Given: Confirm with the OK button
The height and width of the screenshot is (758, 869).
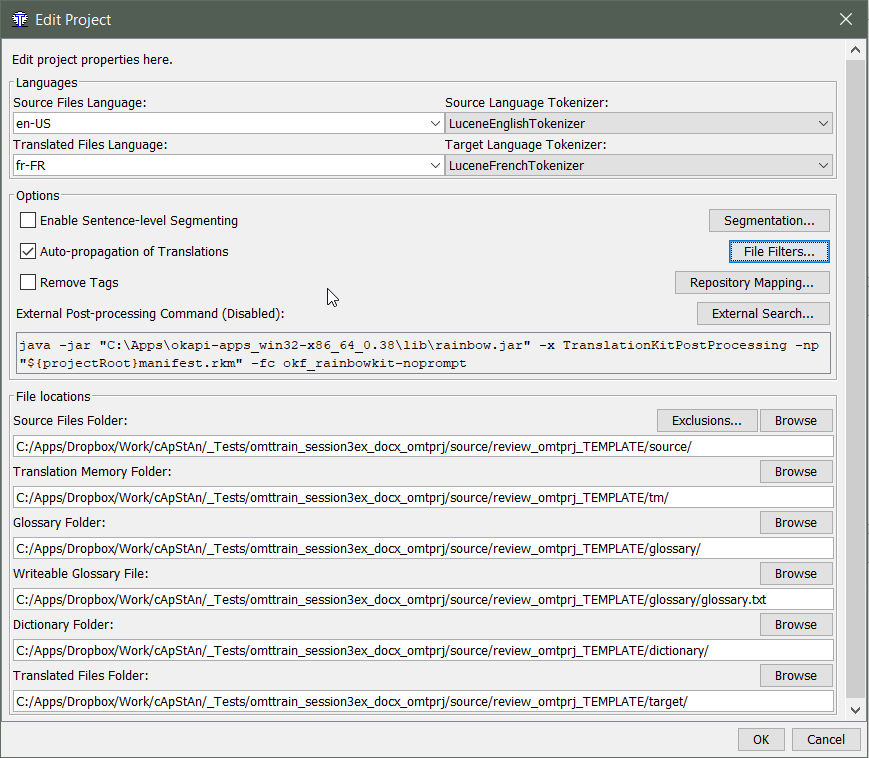Looking at the screenshot, I should click(761, 740).
